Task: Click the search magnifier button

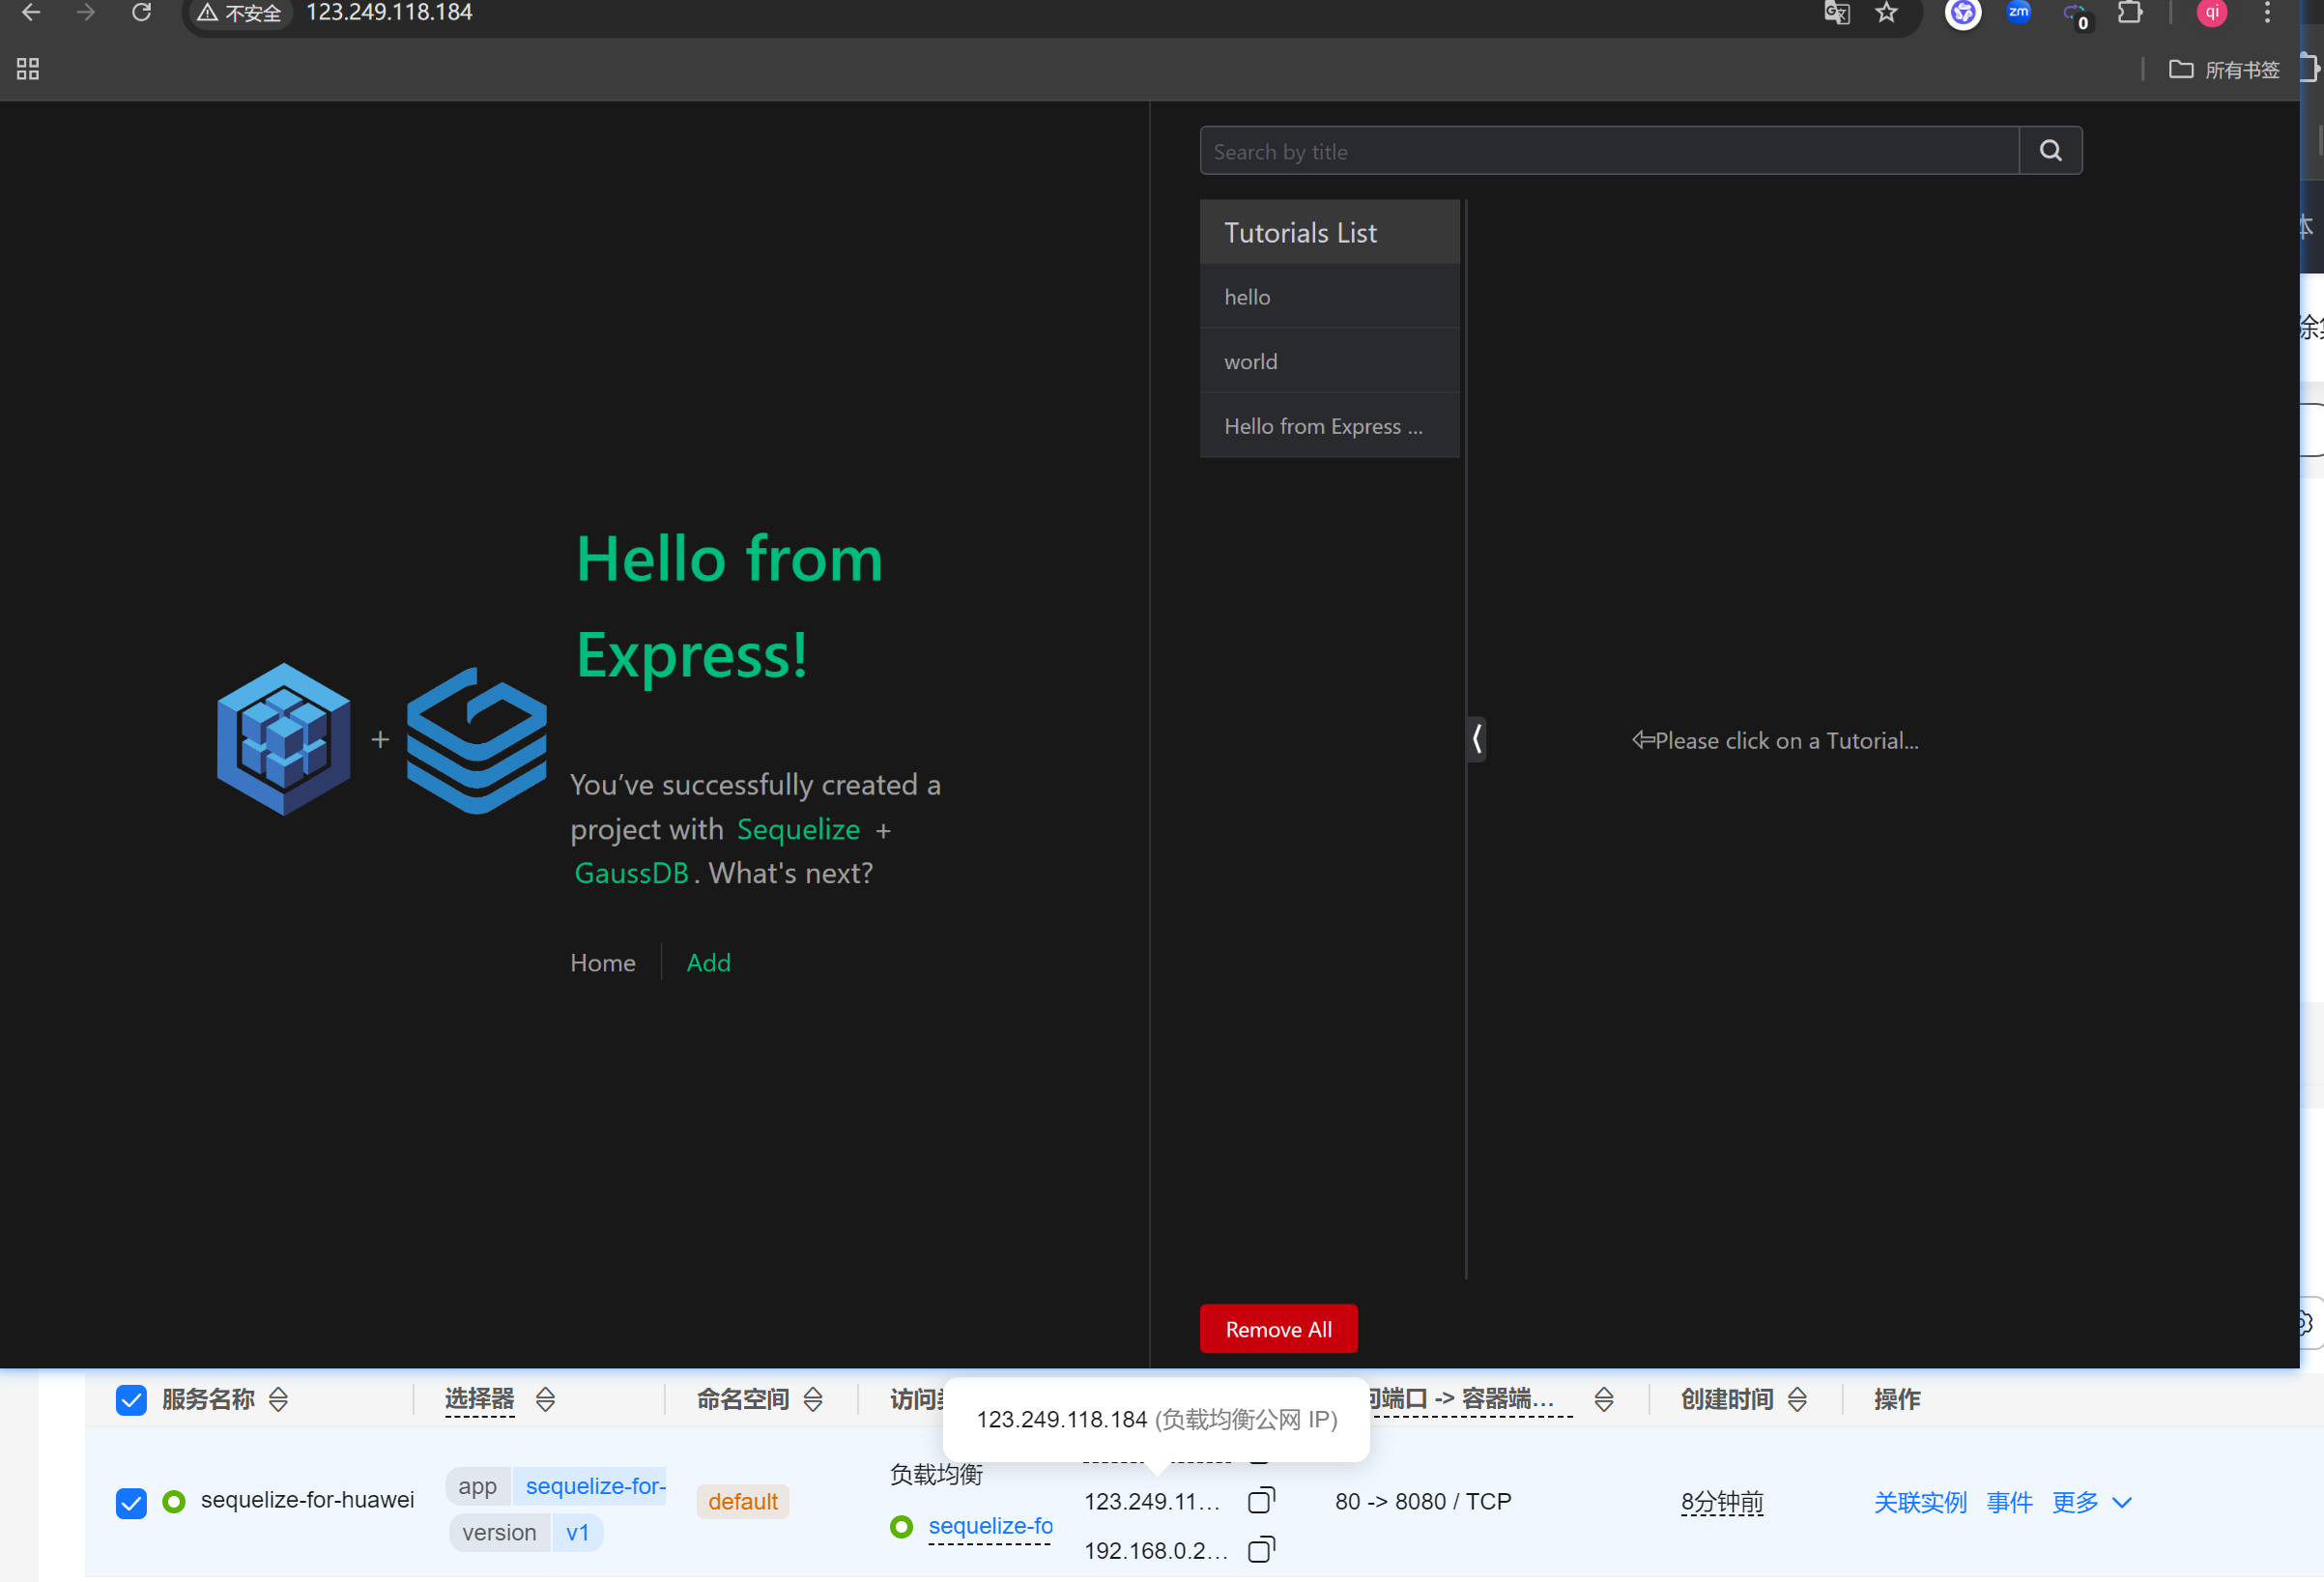Action: [2050, 151]
